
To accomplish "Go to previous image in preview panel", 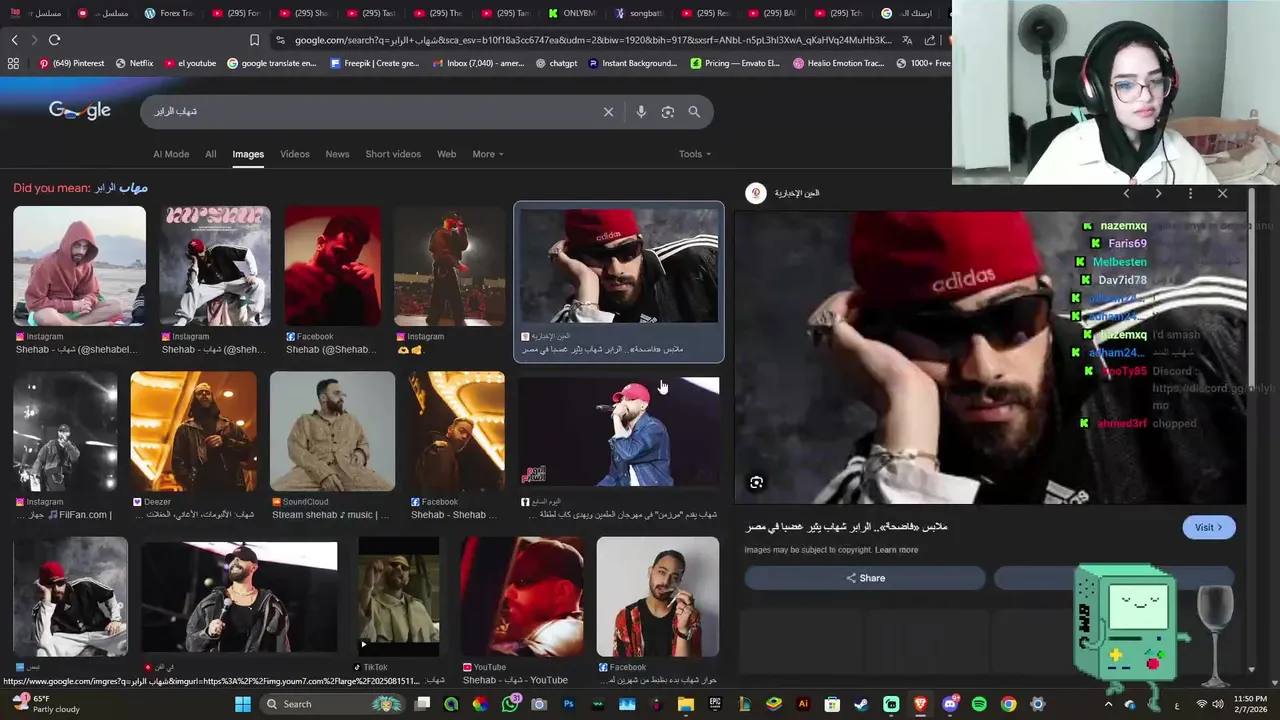I will [1126, 193].
